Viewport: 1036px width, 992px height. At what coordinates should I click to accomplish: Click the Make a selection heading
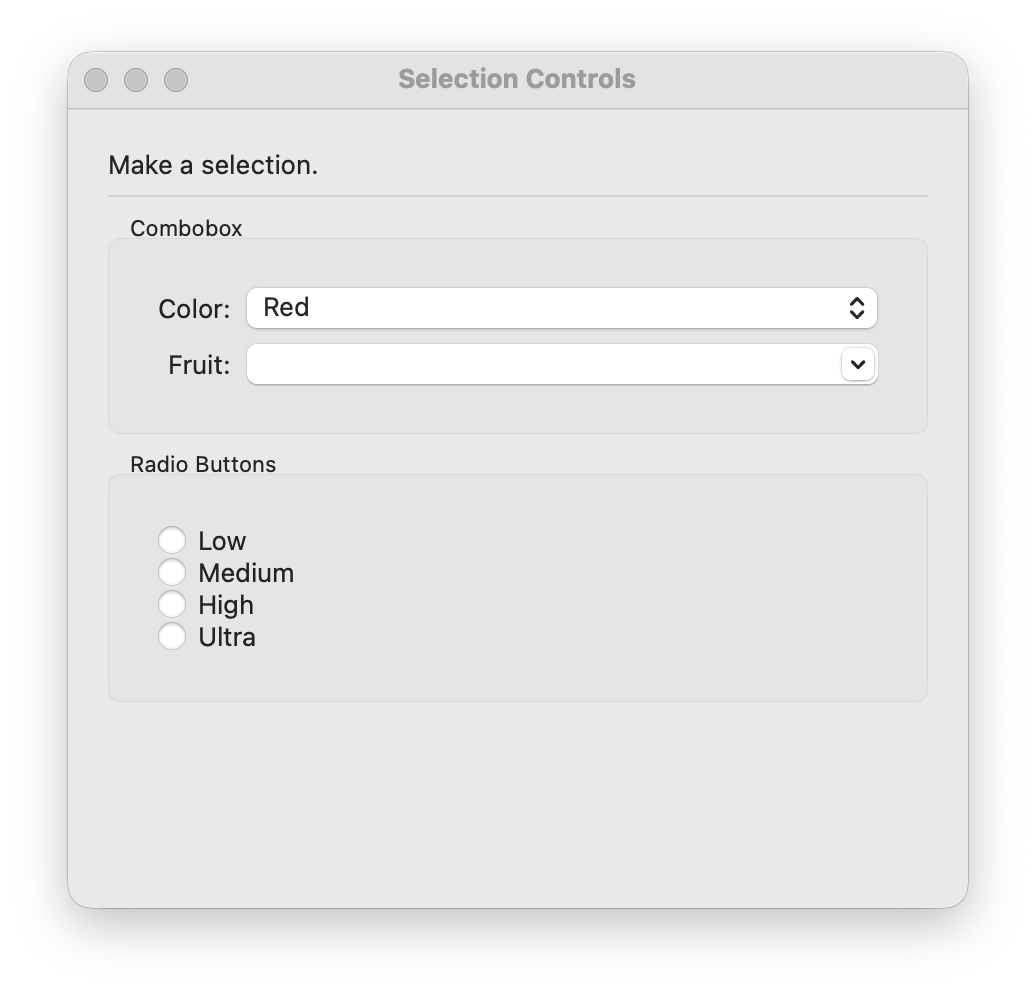point(214,165)
